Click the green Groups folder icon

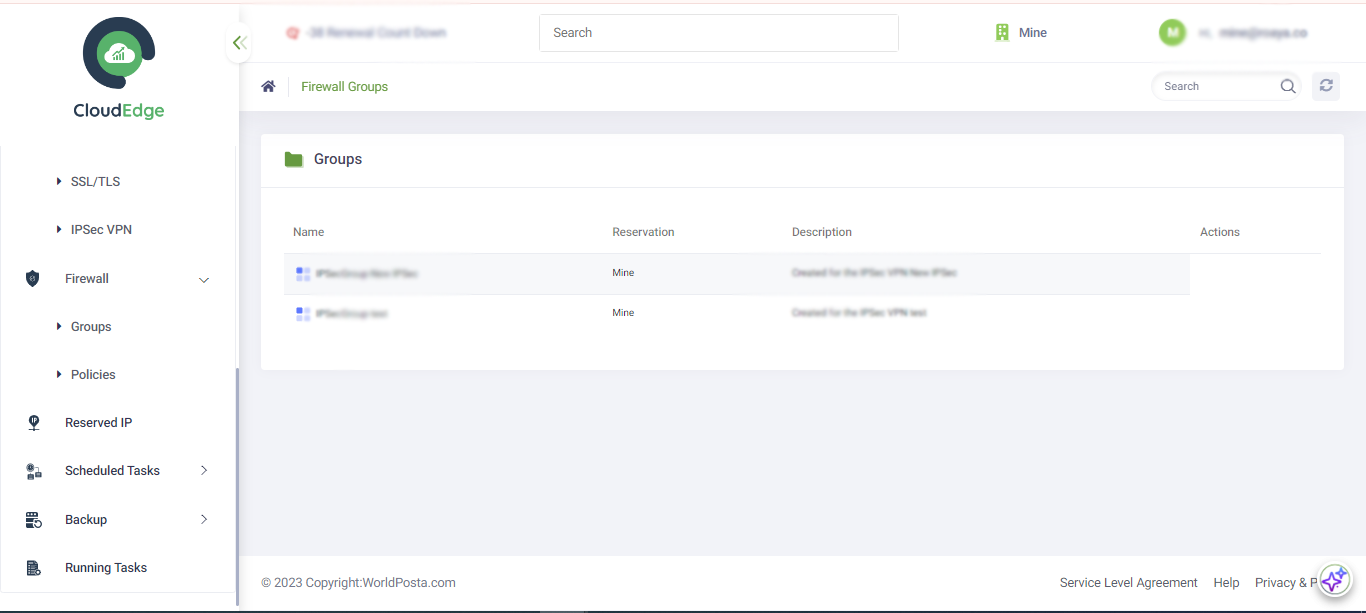[x=293, y=158]
